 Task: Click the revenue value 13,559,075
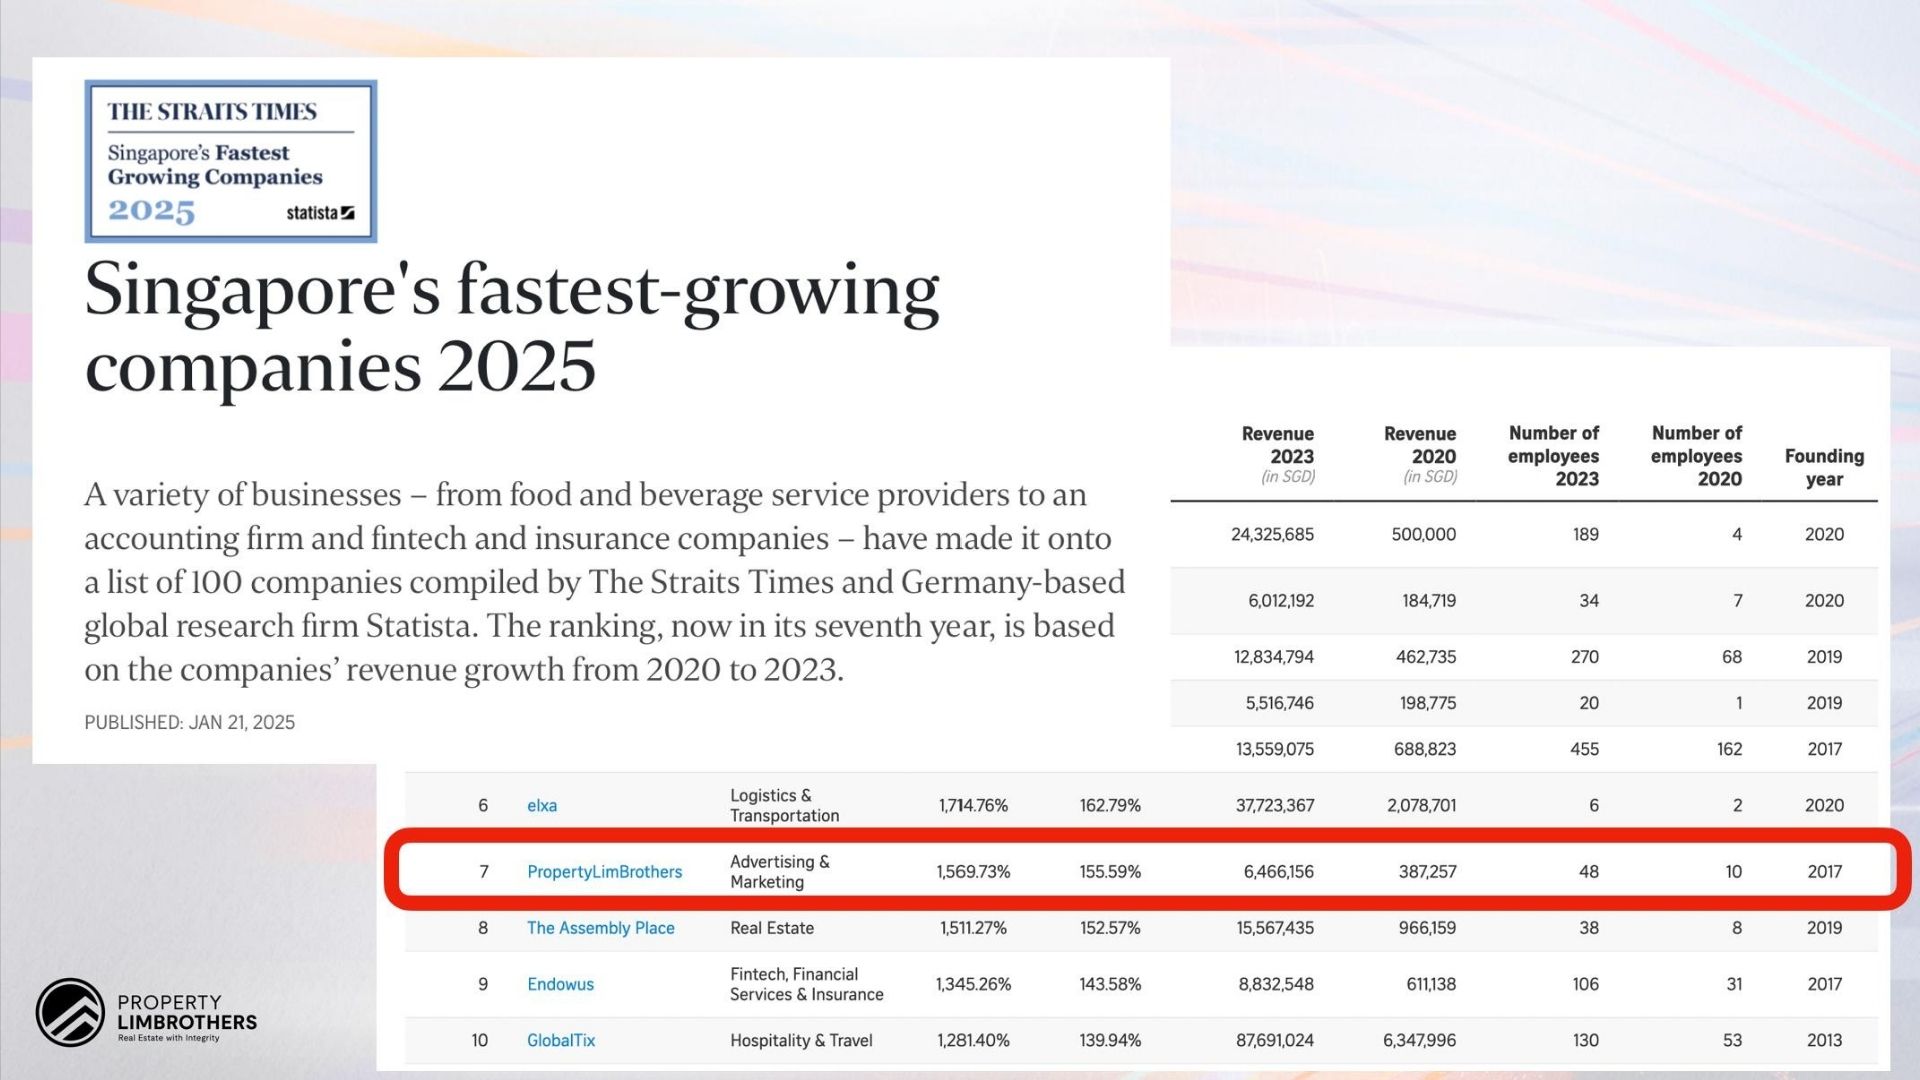(x=1274, y=749)
